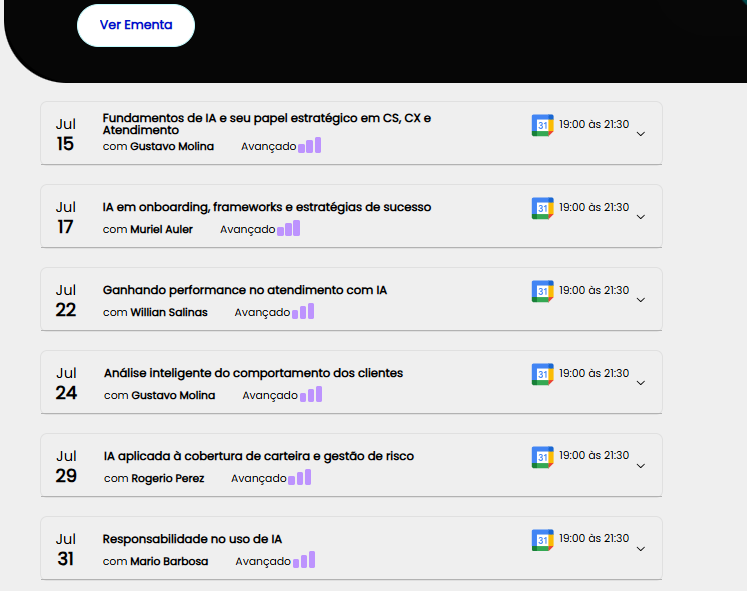Click the level bars icon in Jul 15 row

coord(310,145)
